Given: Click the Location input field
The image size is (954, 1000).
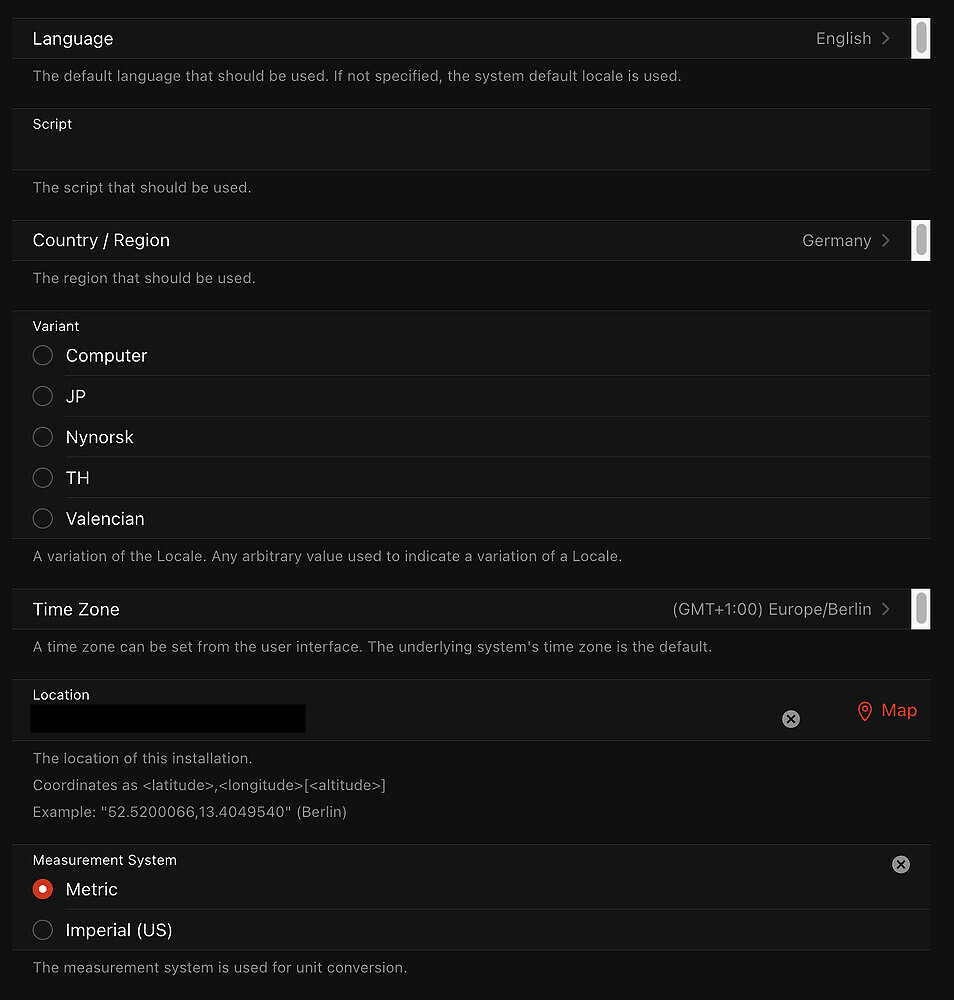Looking at the screenshot, I should click(x=167, y=718).
